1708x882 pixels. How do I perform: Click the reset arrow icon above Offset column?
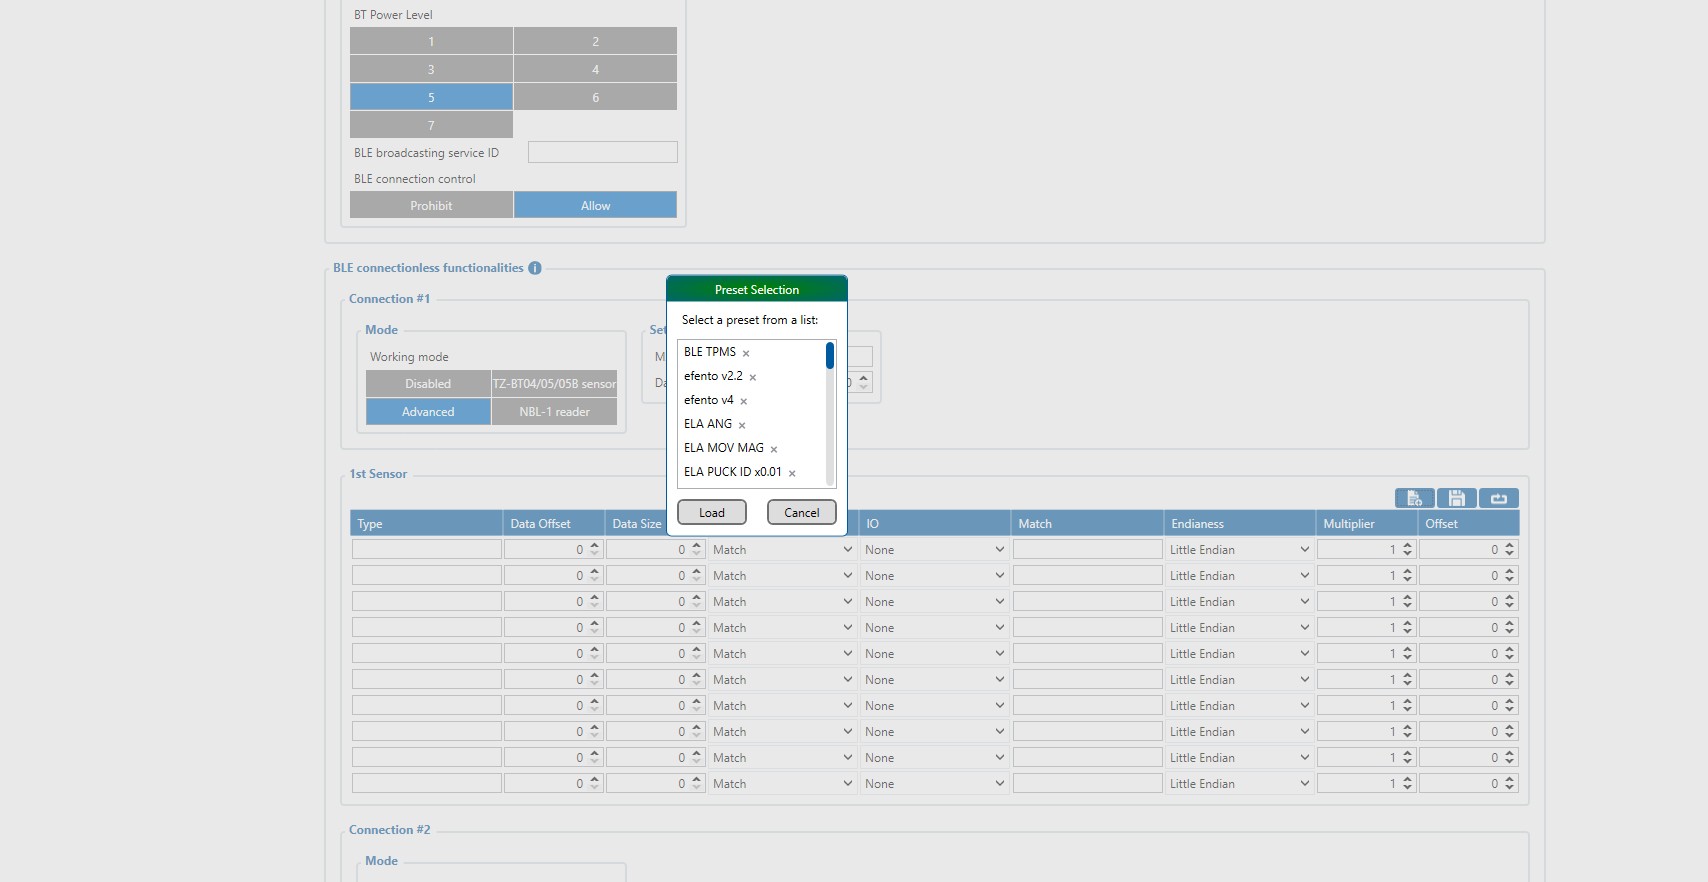pos(1498,498)
